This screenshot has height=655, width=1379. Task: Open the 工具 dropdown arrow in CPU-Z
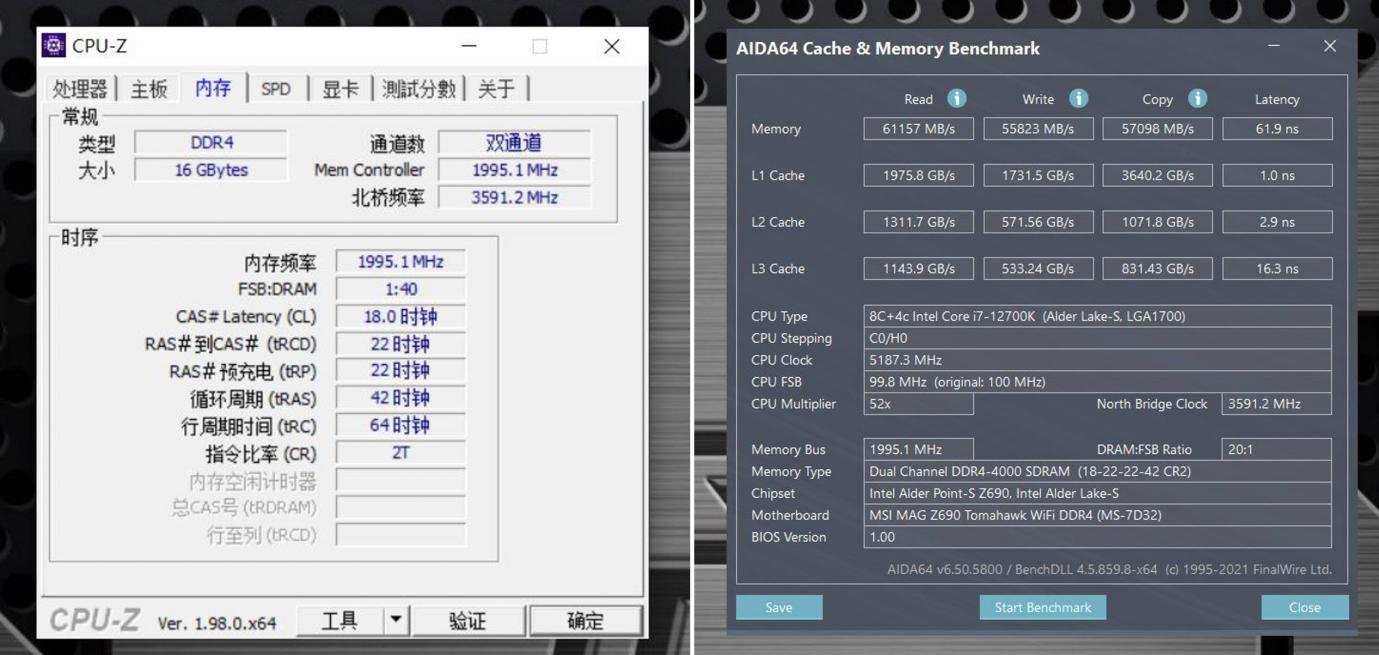(395, 620)
